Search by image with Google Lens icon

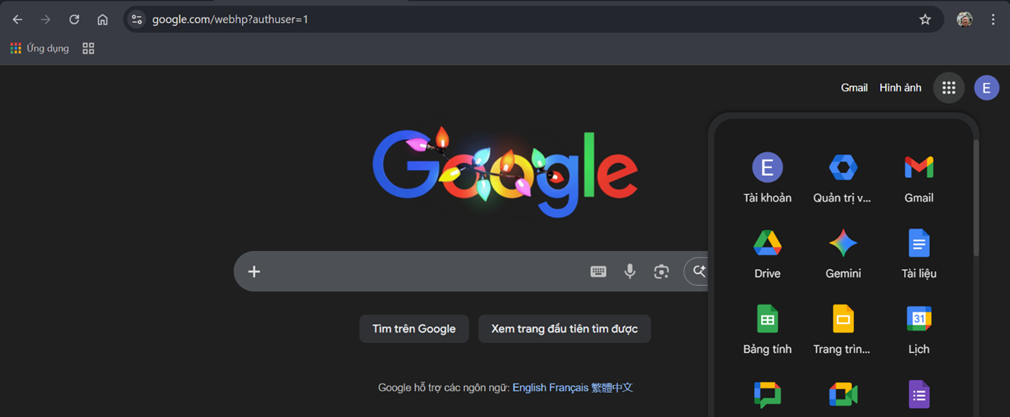pos(661,271)
